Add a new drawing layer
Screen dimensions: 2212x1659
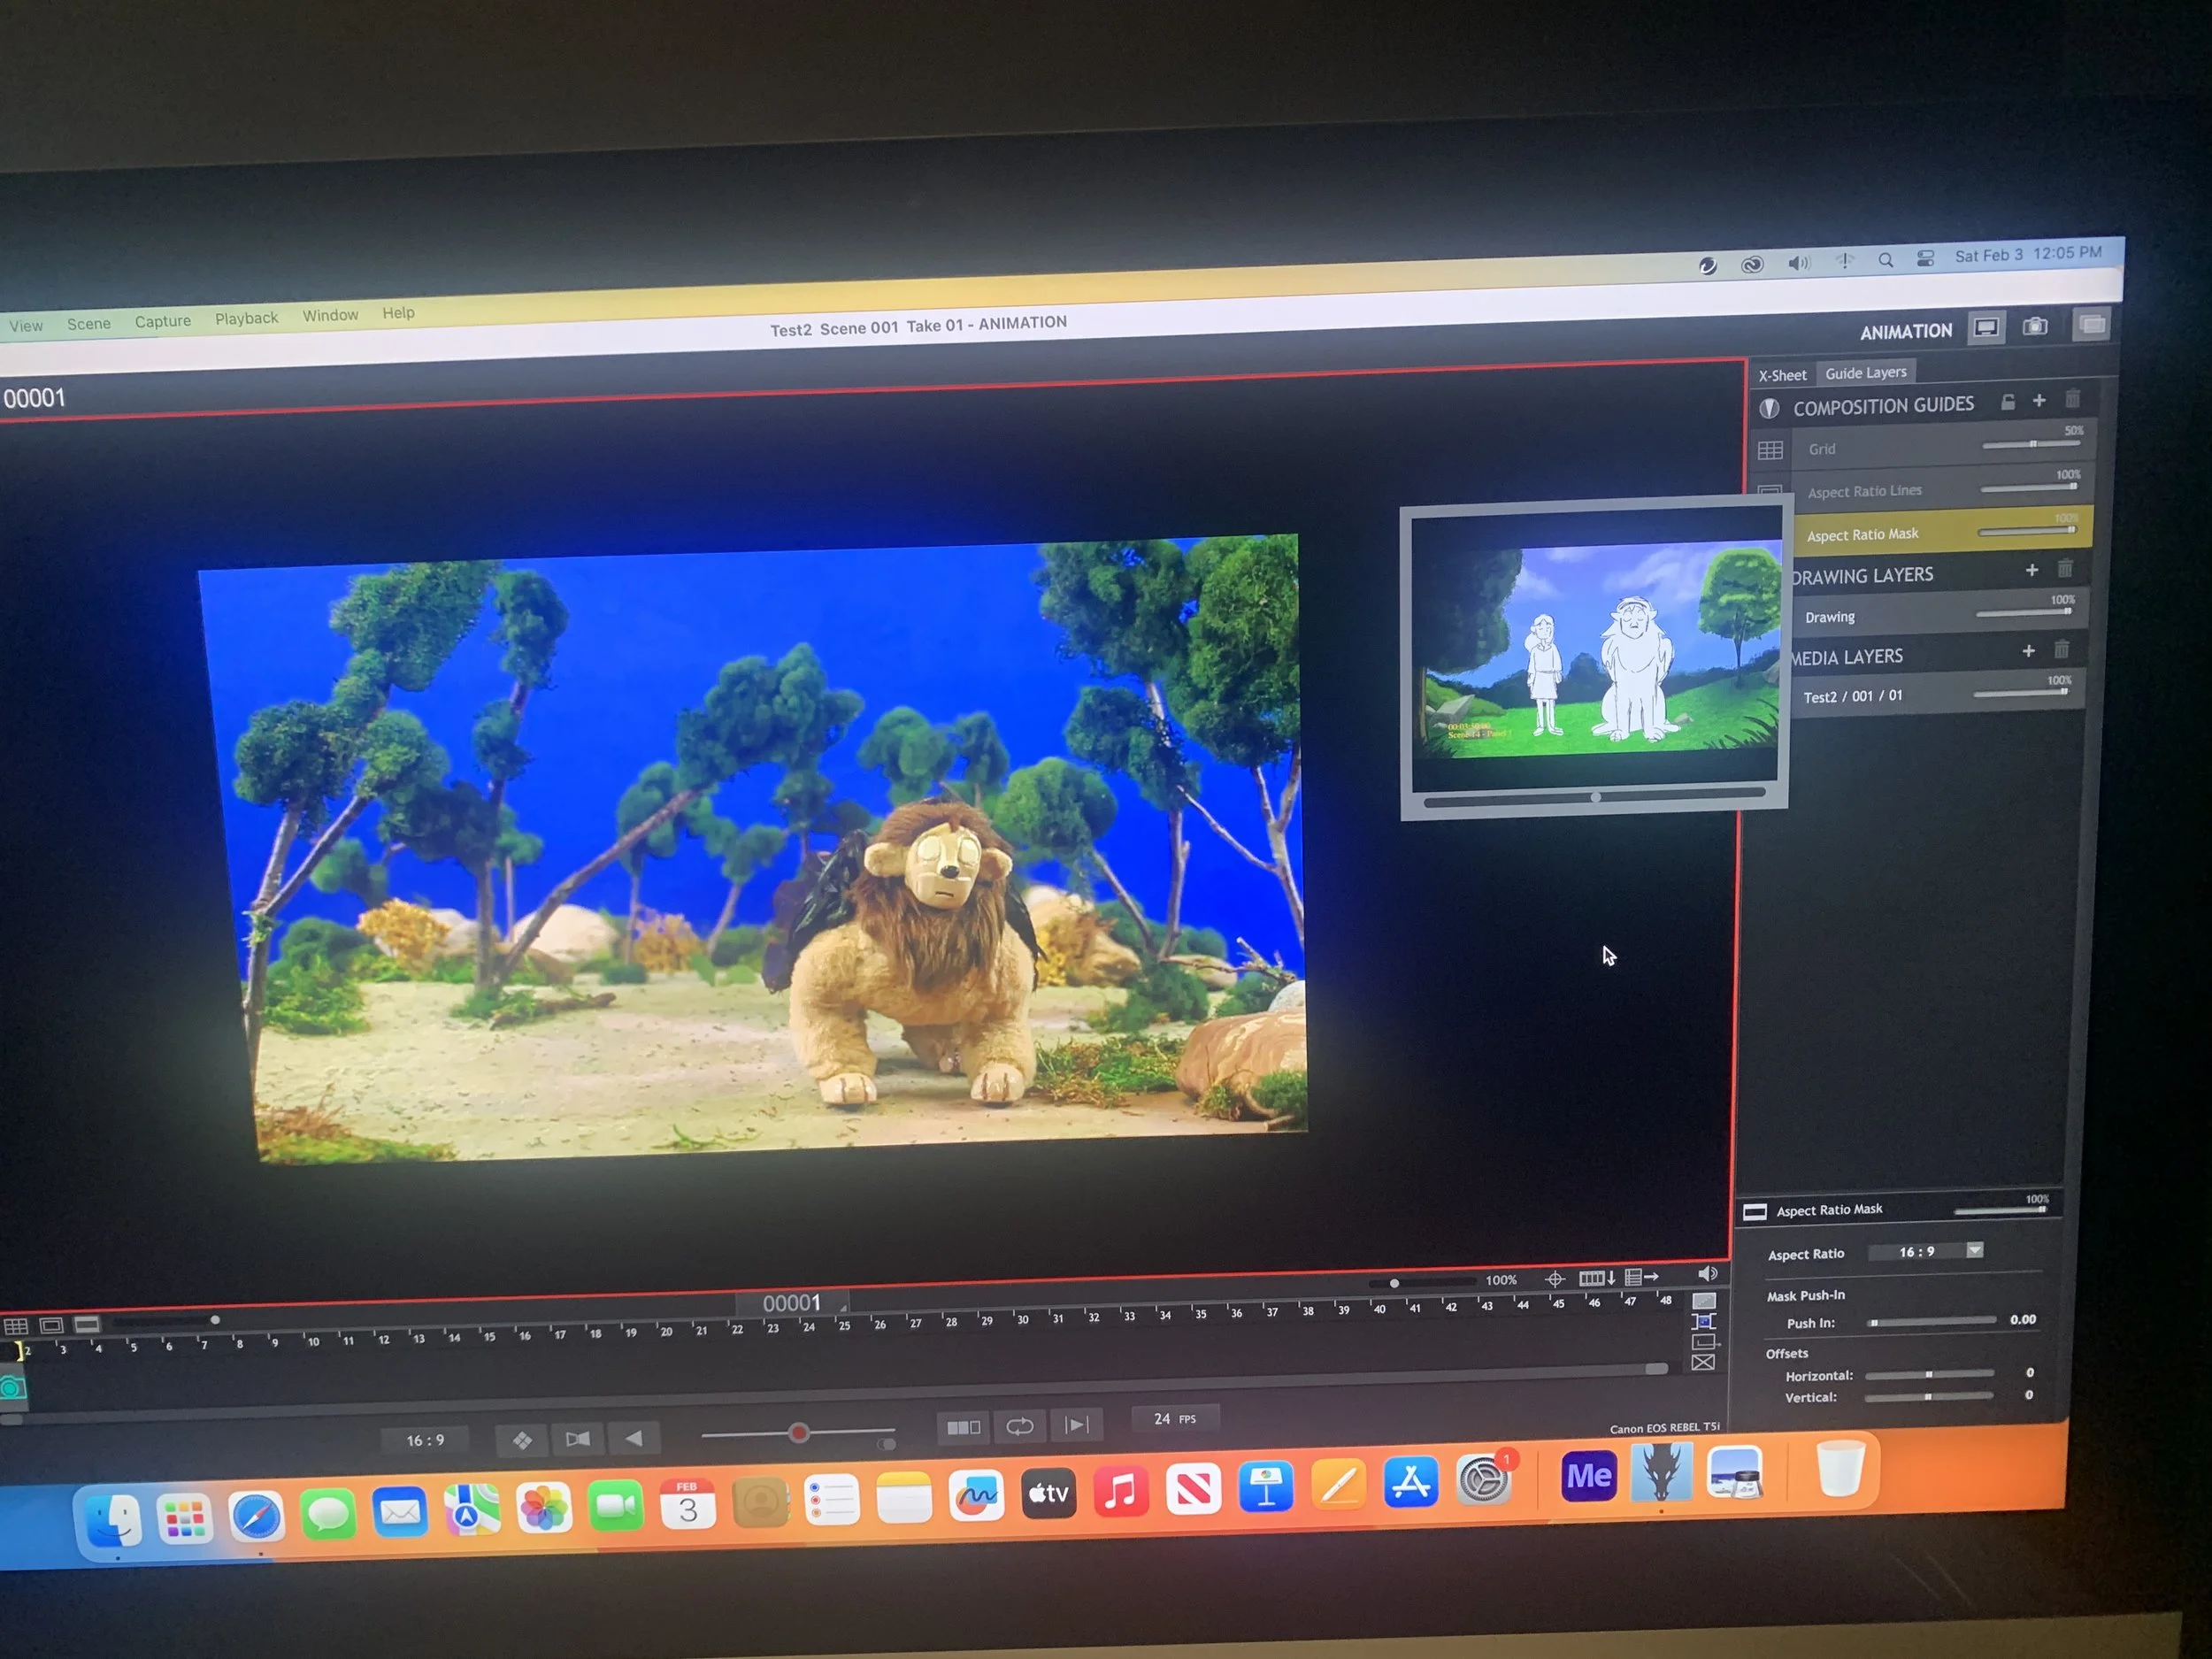click(x=2032, y=570)
